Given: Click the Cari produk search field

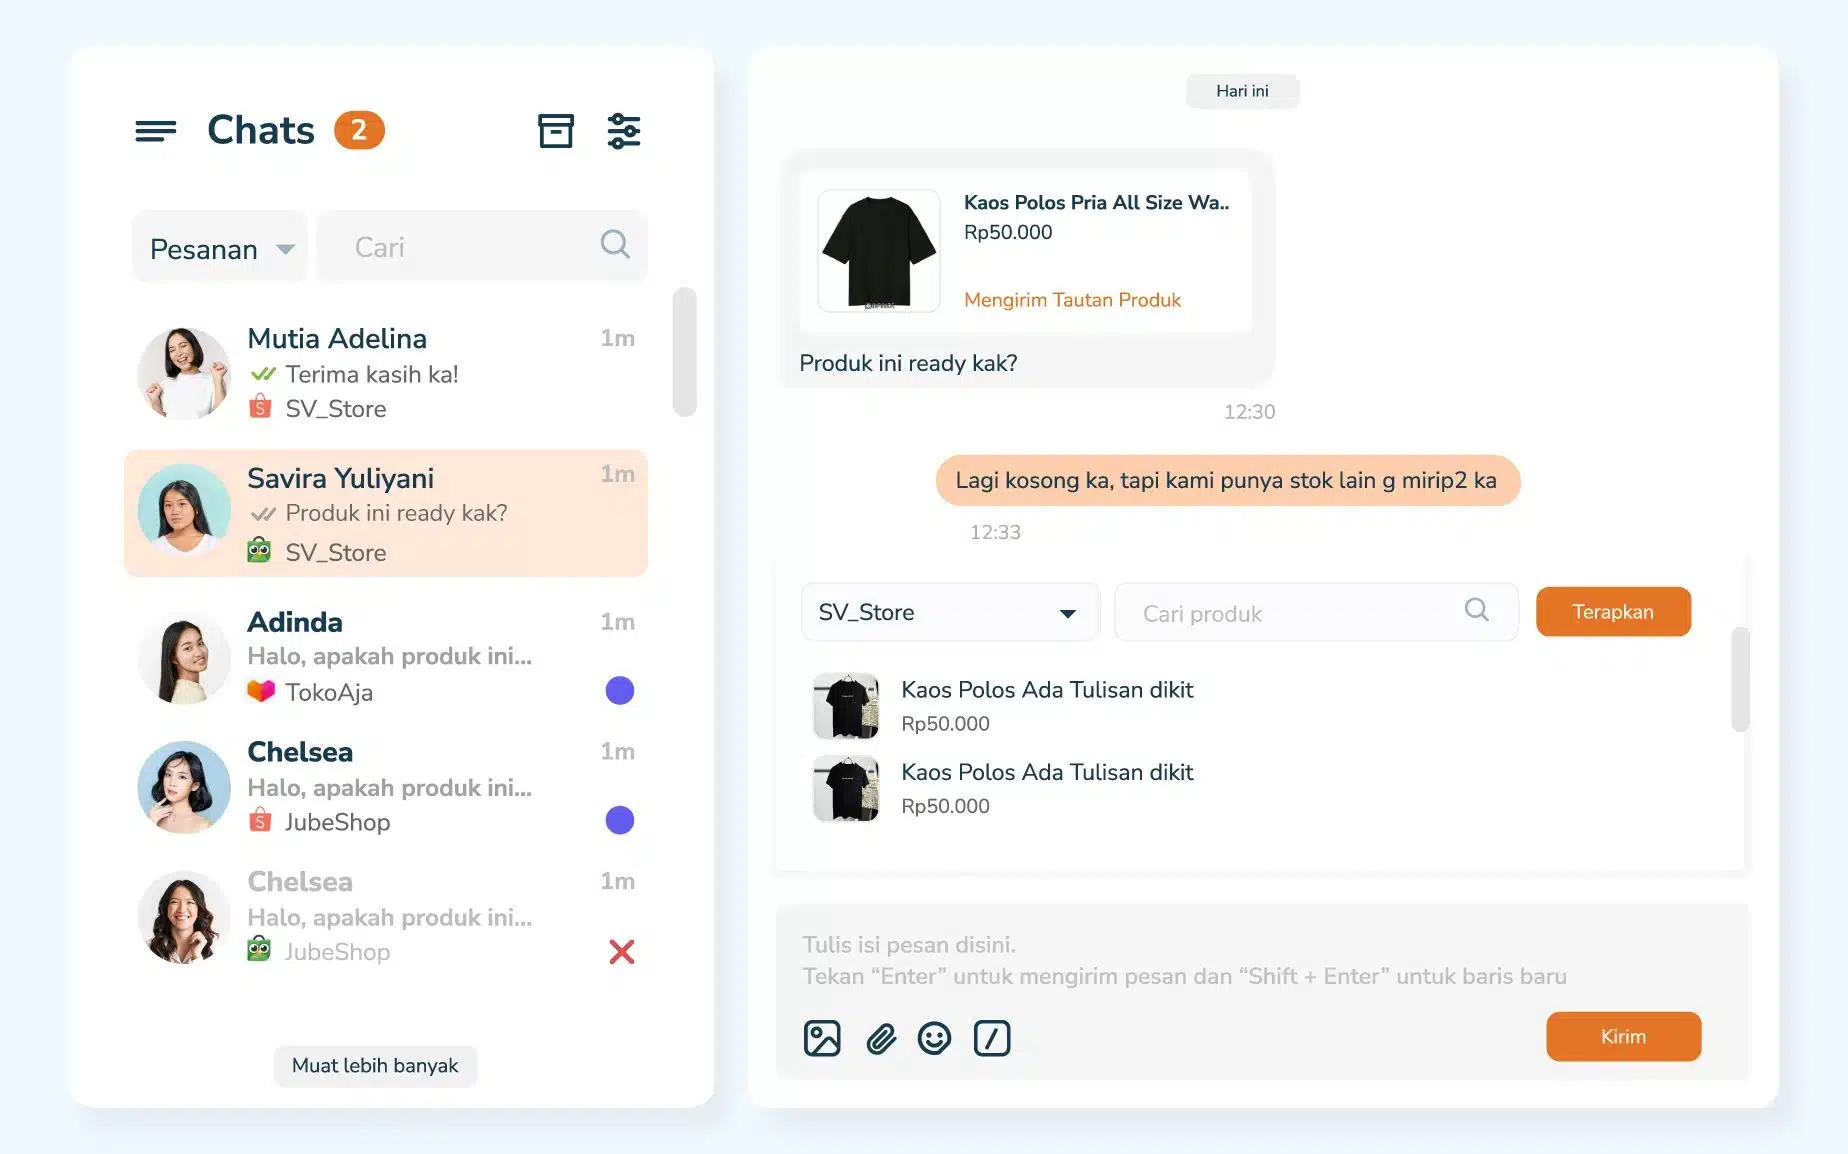Looking at the screenshot, I should point(1316,612).
